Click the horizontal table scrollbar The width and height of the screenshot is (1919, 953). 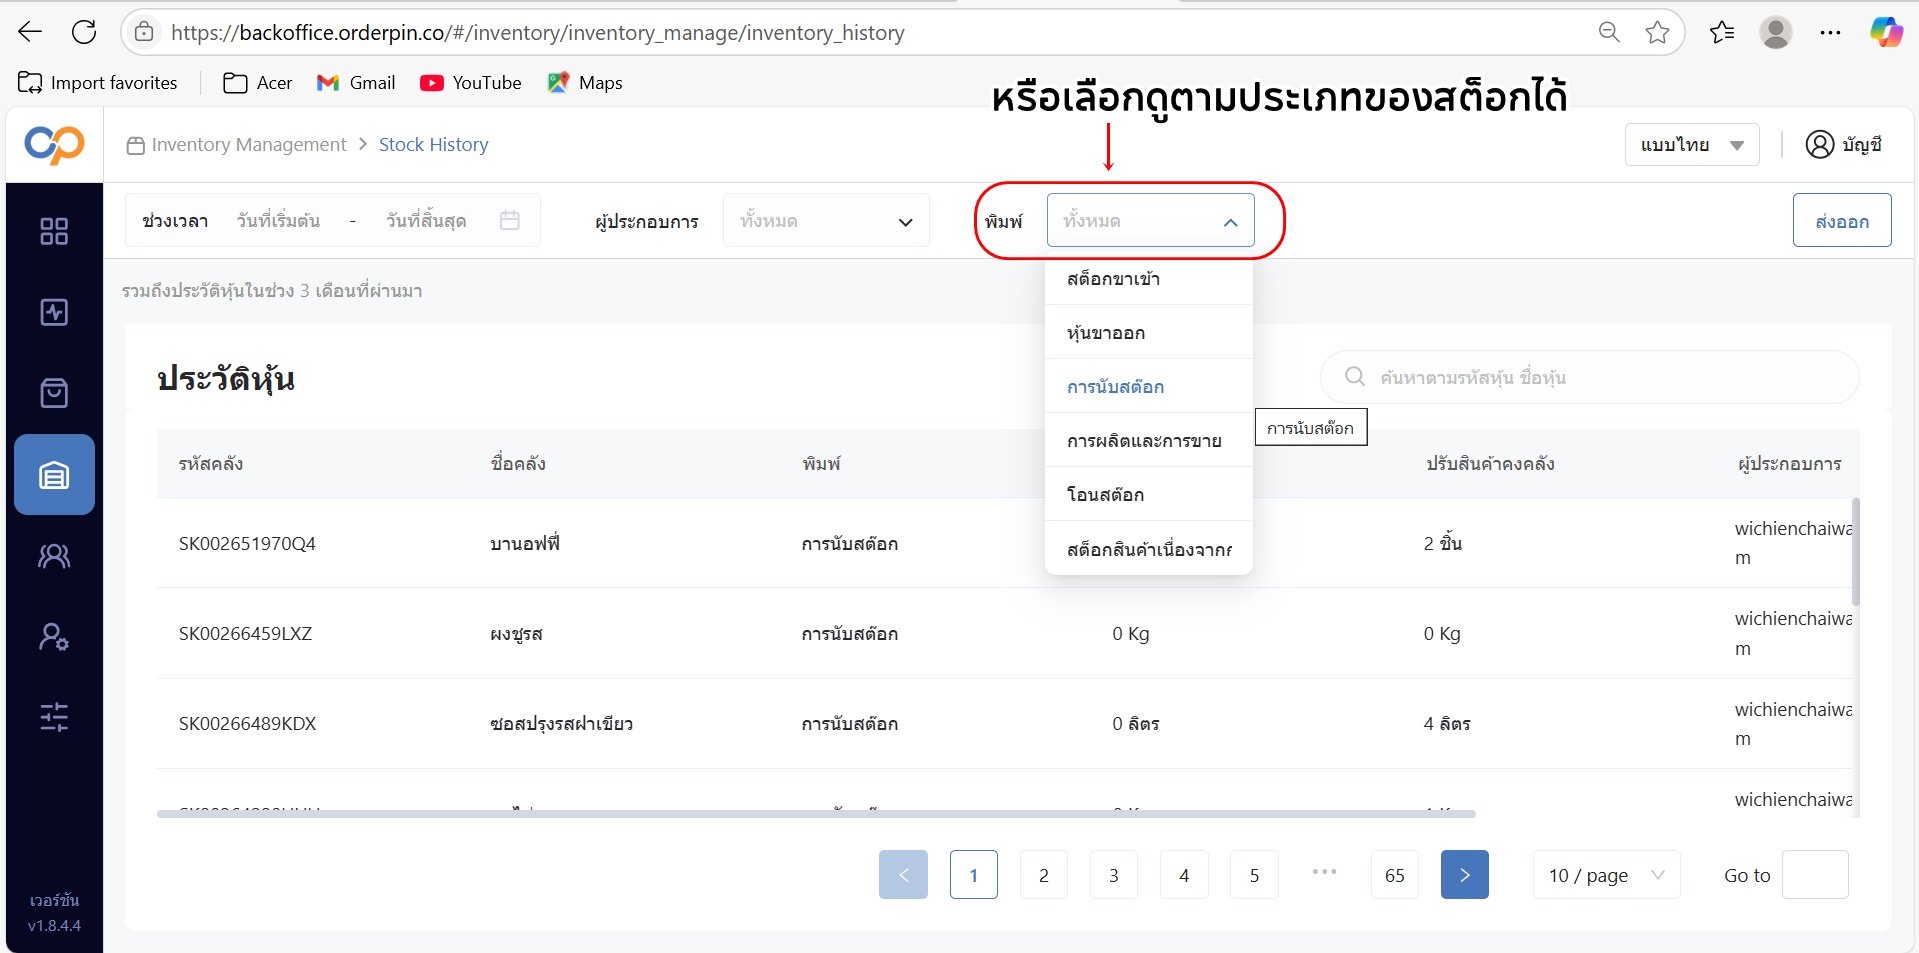click(816, 814)
